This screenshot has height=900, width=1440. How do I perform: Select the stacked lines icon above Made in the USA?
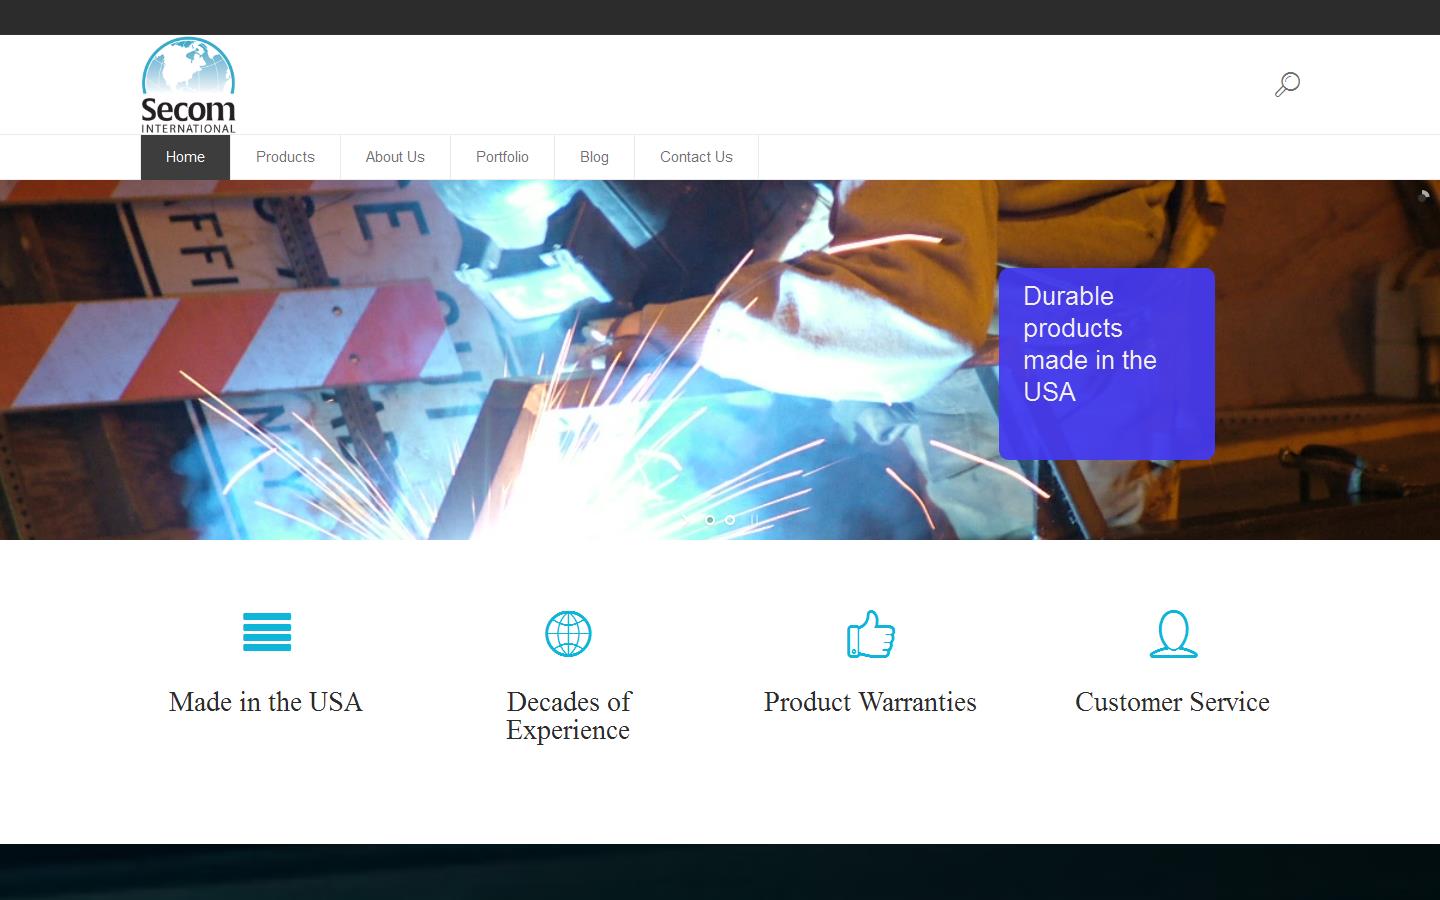click(x=266, y=633)
